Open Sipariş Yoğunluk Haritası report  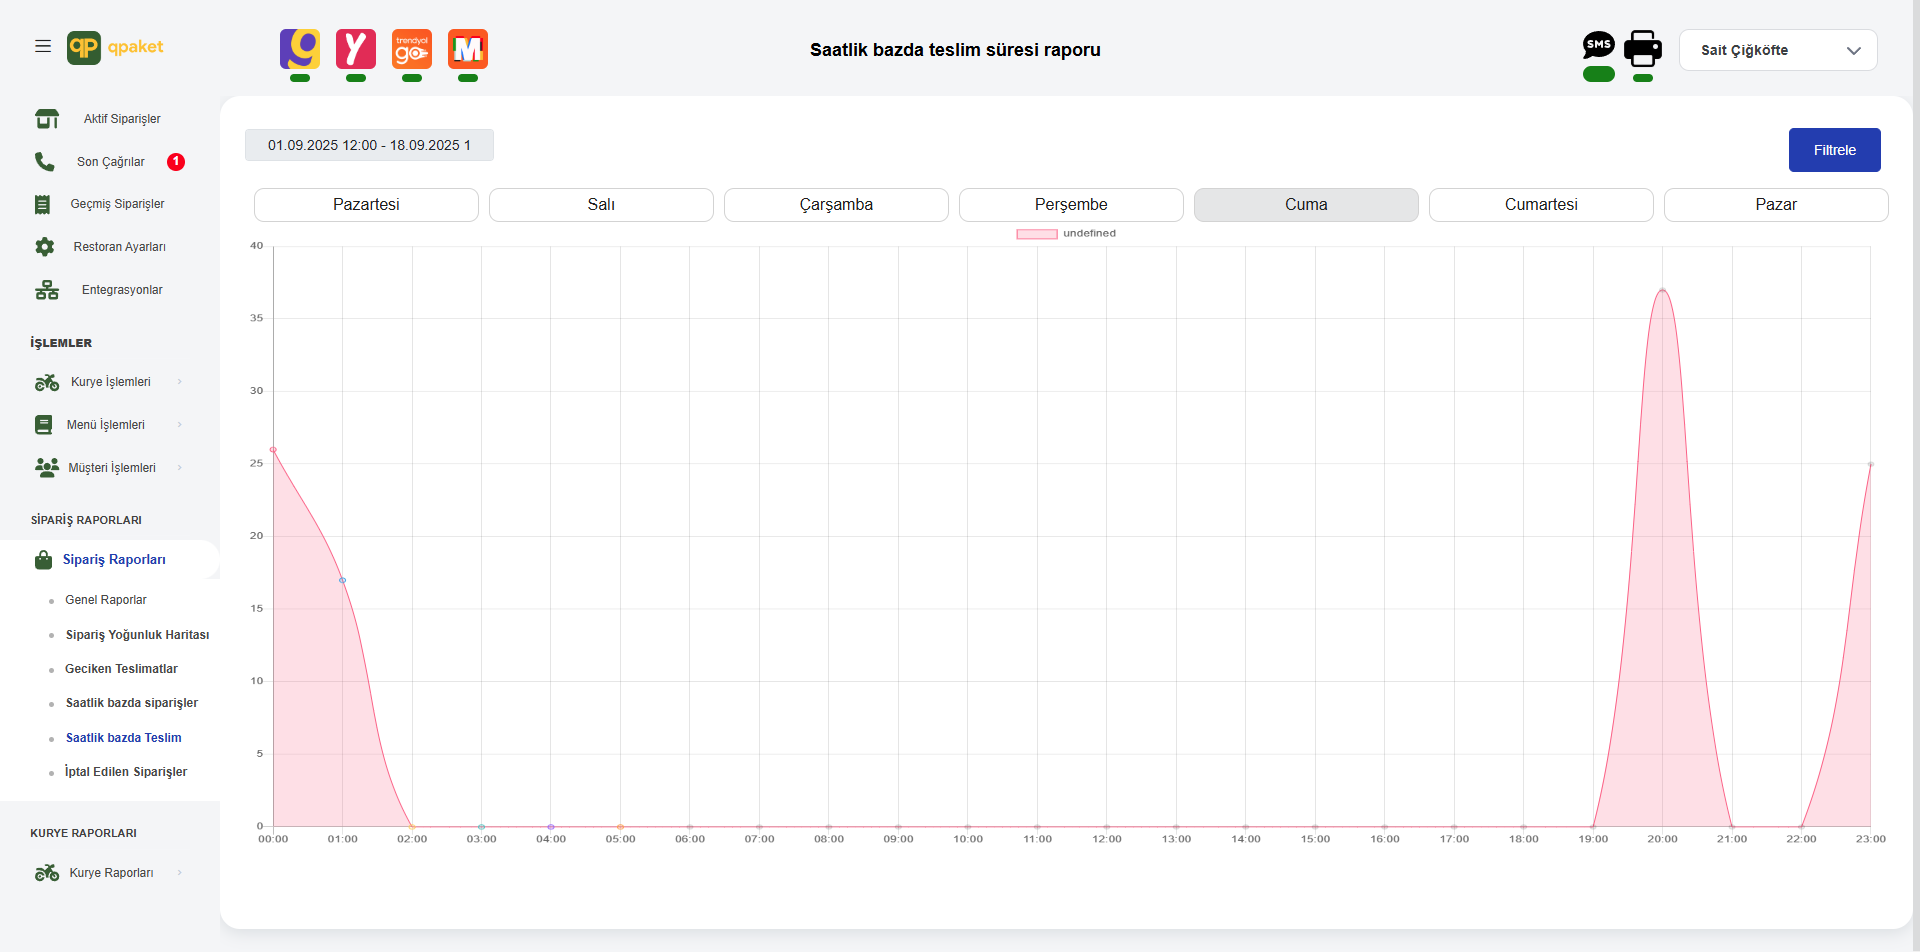point(137,635)
